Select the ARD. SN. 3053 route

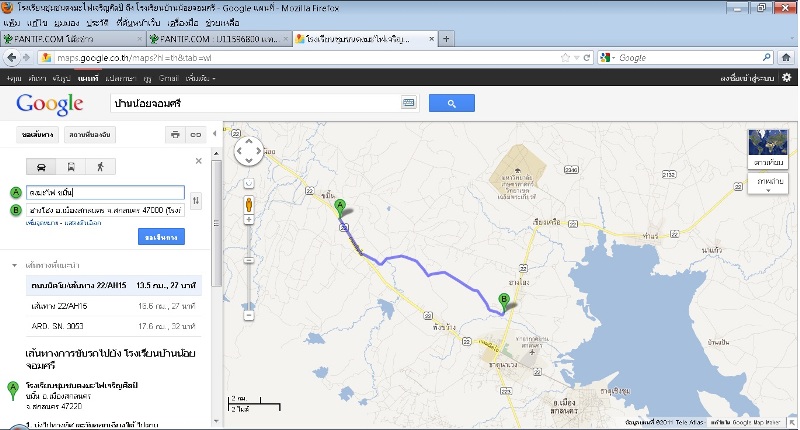[114, 326]
